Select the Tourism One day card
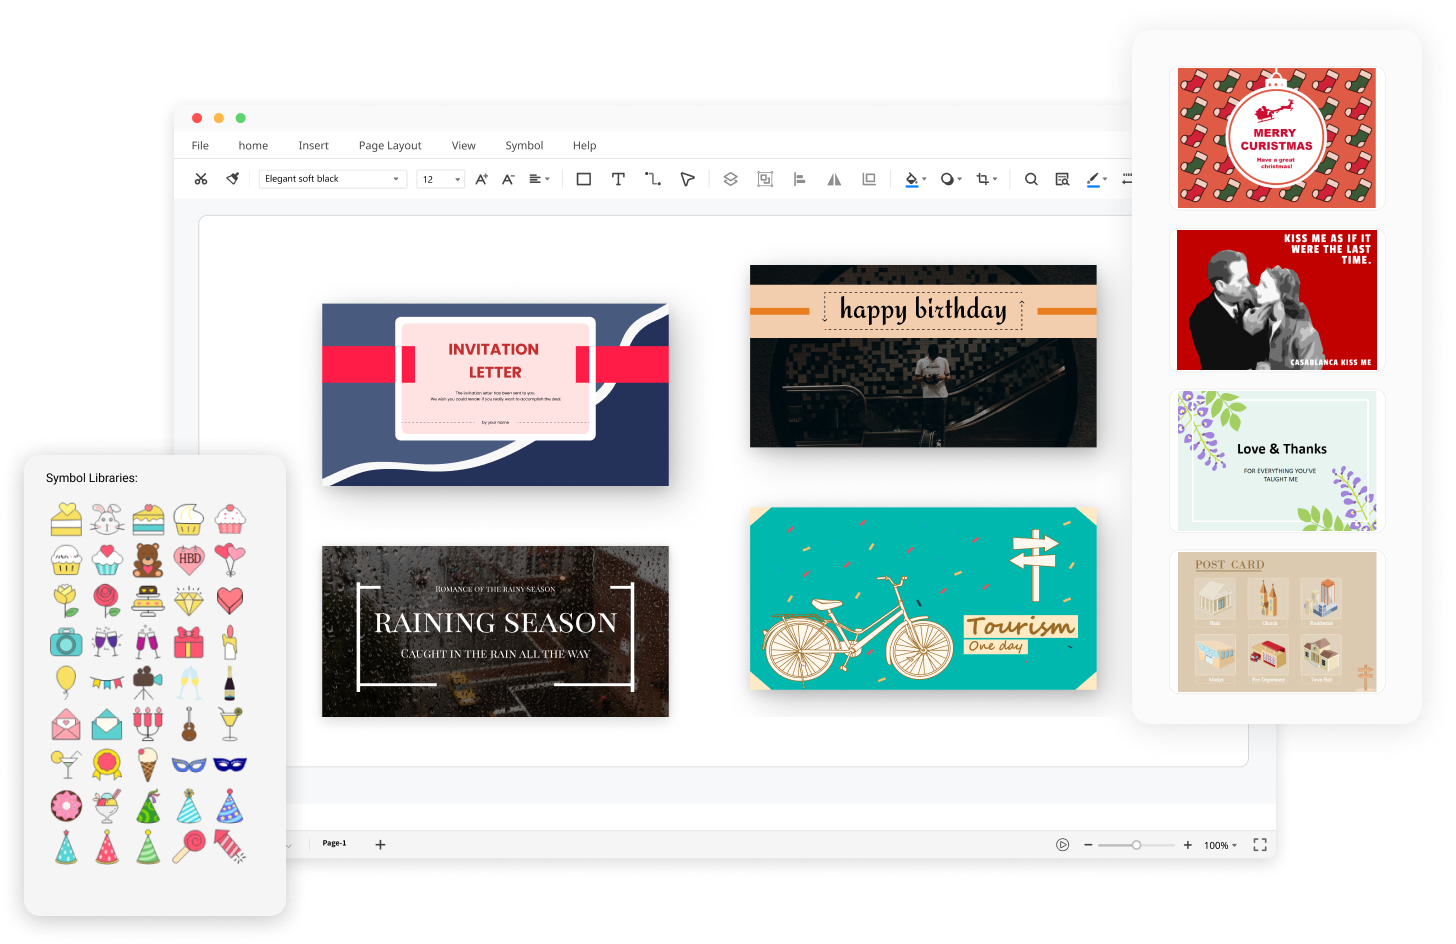The width and height of the screenshot is (1456, 944). (923, 598)
